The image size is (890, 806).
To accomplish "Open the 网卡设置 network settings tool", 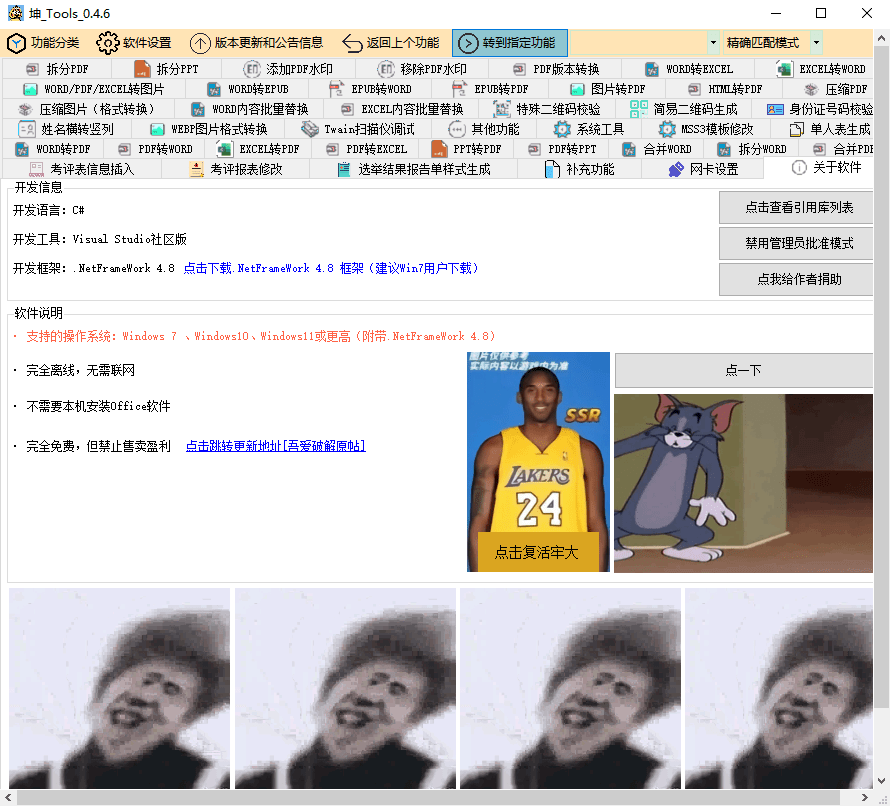I will pos(710,168).
